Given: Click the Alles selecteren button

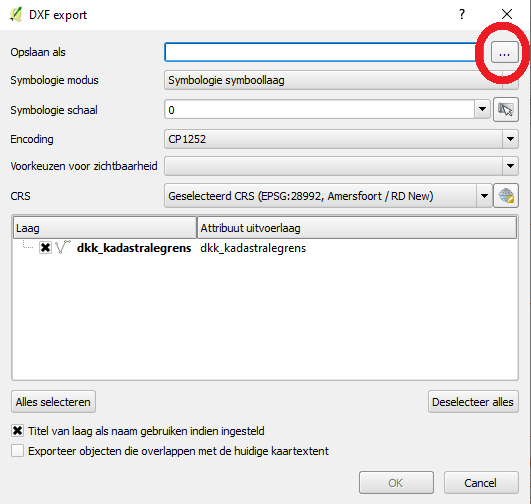Looking at the screenshot, I should 53,402.
